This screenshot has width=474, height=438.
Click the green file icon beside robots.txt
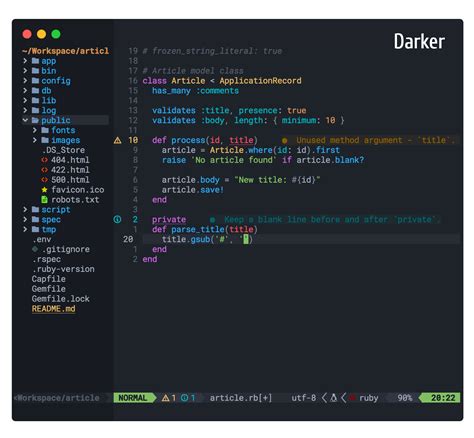[x=44, y=200]
